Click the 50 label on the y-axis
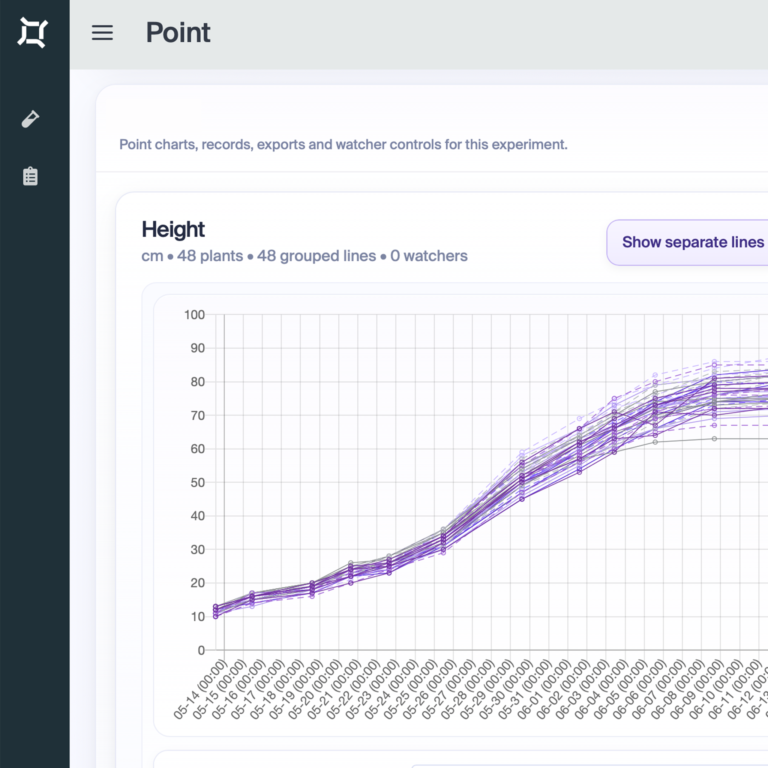 [x=197, y=482]
